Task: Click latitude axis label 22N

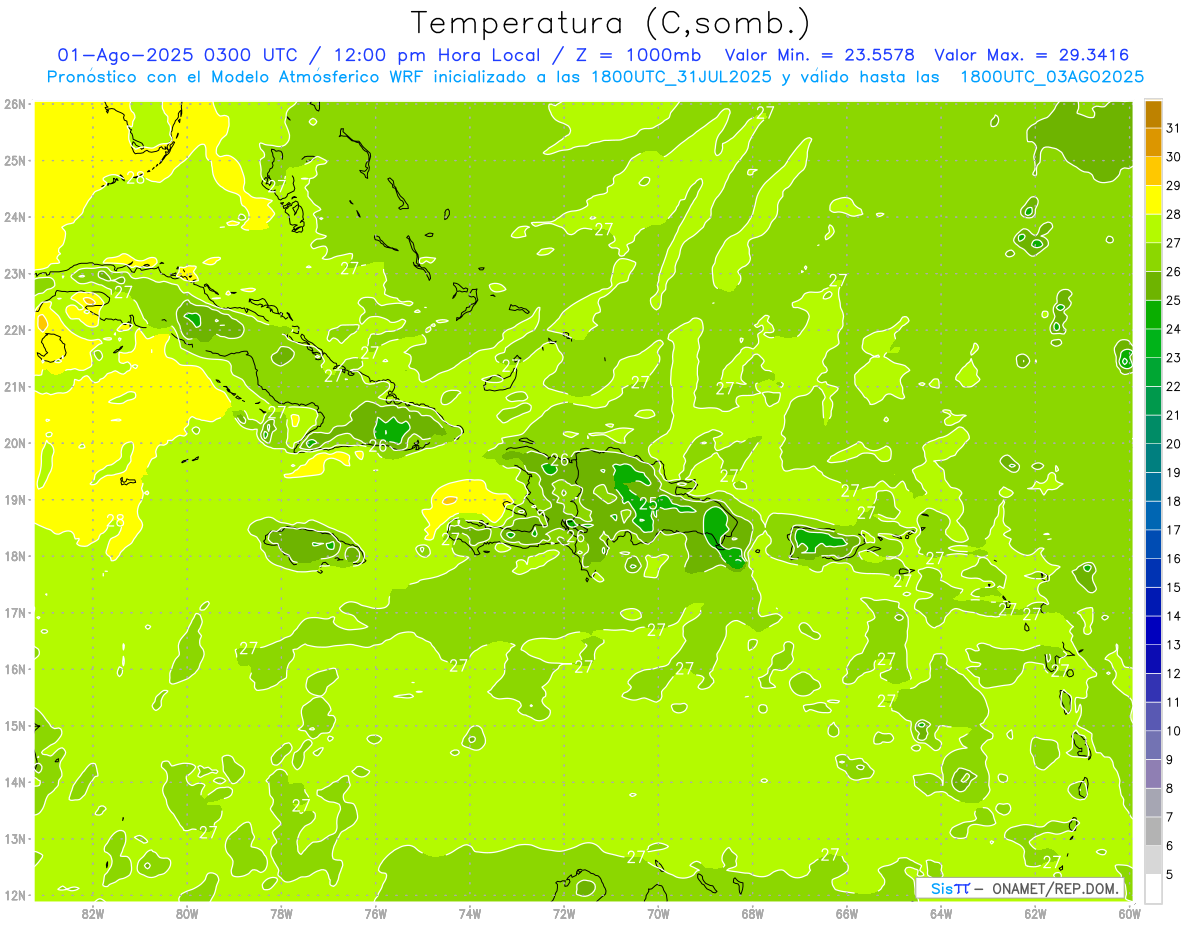Action: pos(14,330)
